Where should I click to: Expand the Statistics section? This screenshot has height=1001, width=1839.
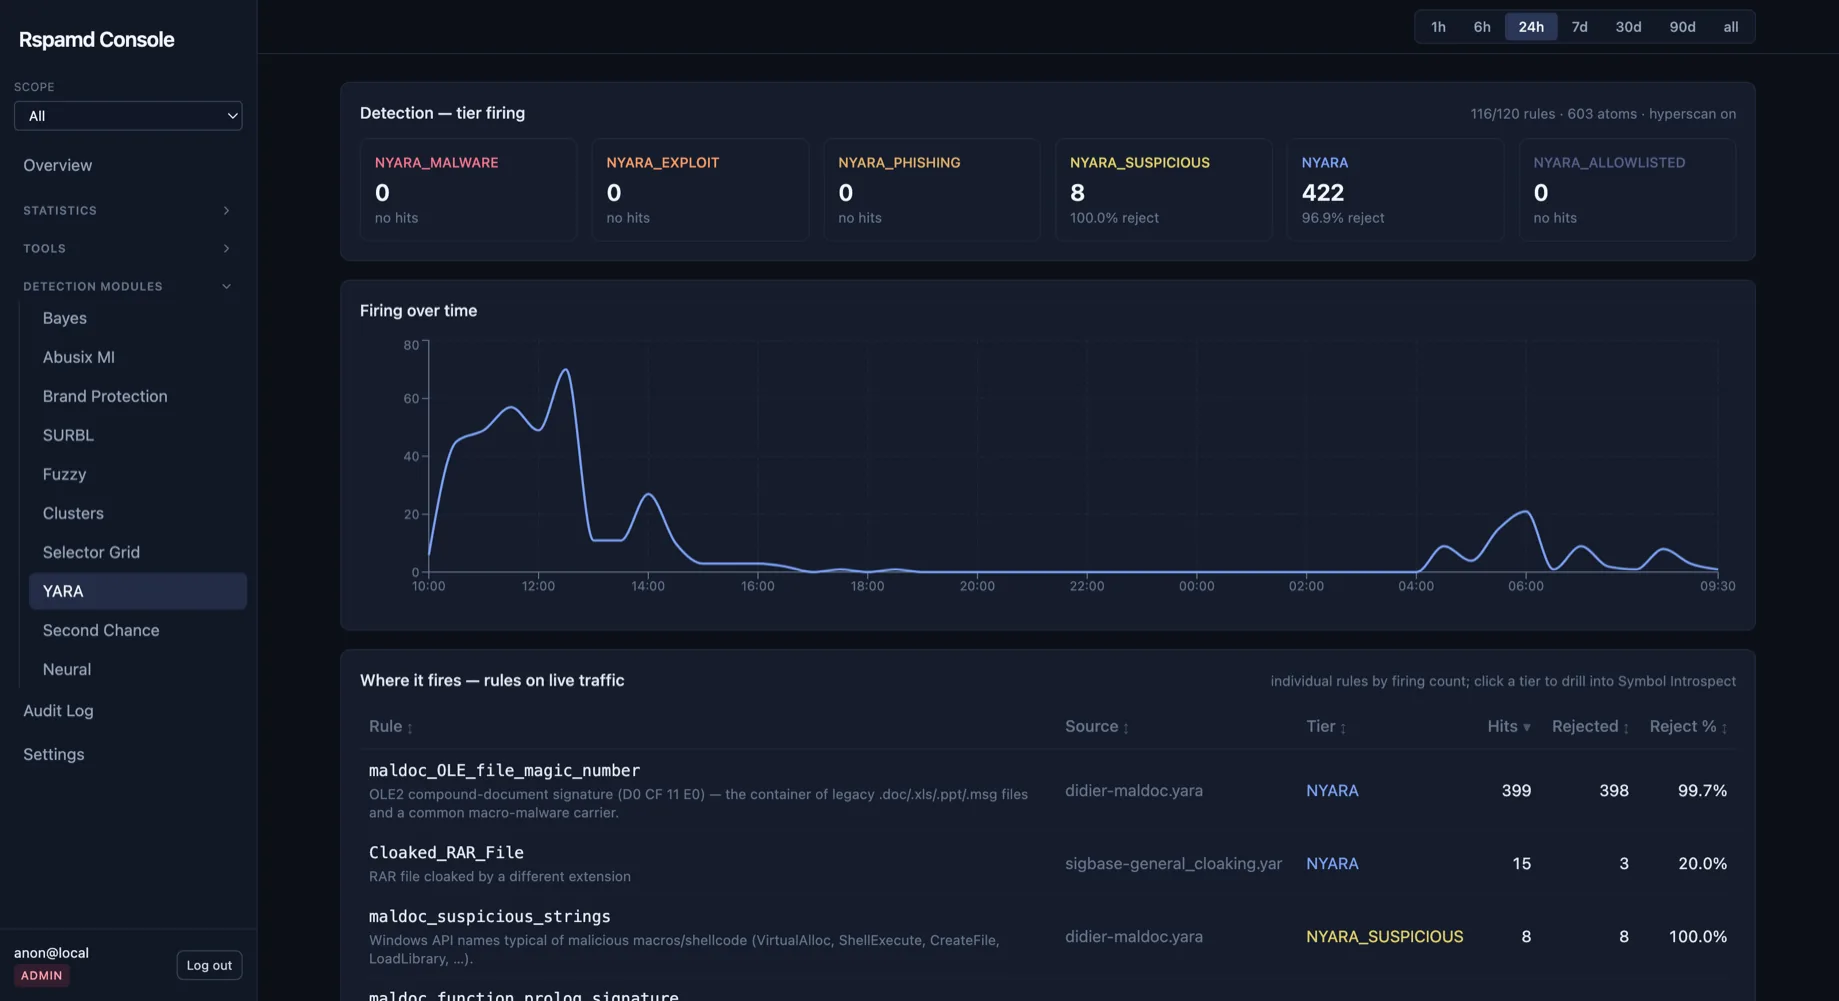(128, 210)
